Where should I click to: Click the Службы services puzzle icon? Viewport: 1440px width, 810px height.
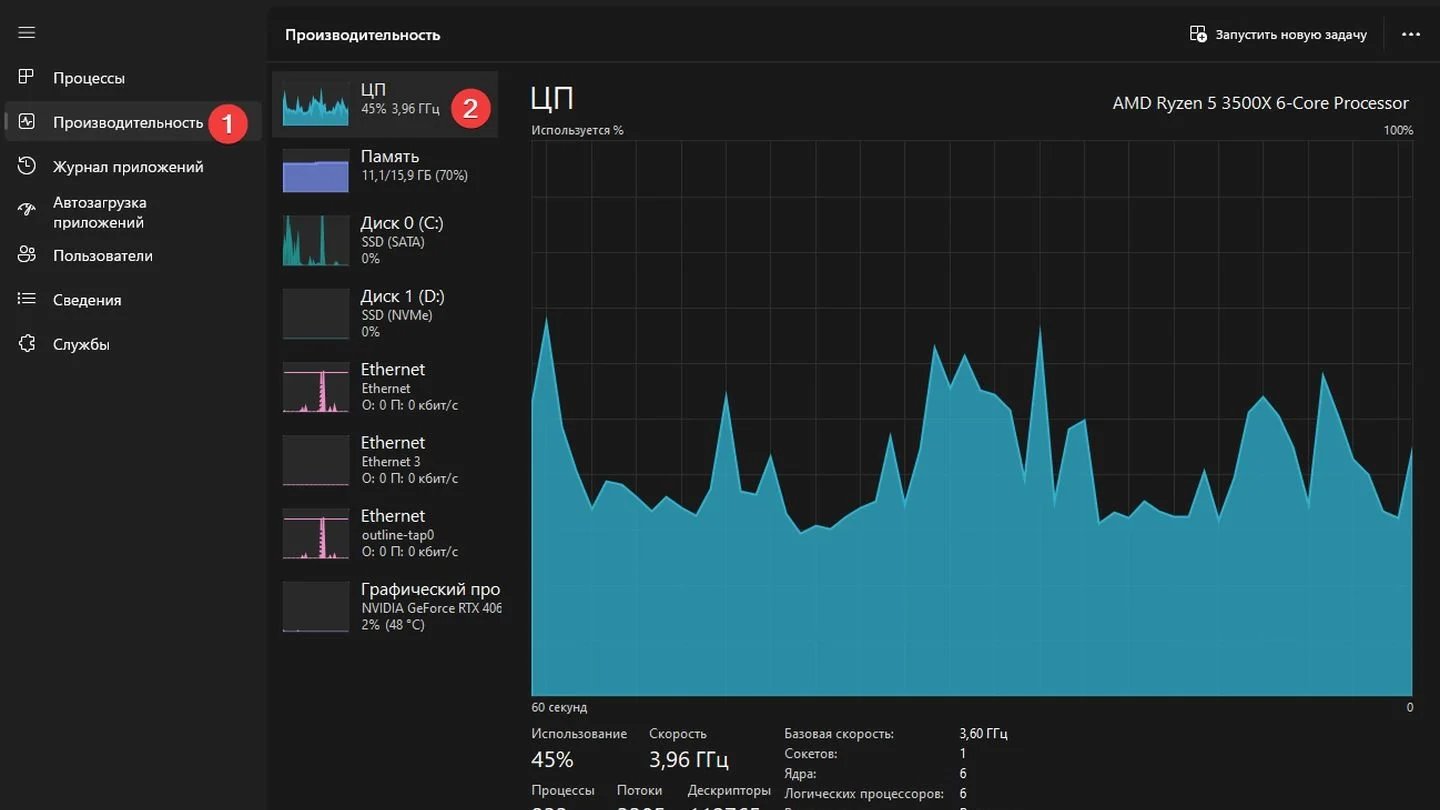(27, 344)
